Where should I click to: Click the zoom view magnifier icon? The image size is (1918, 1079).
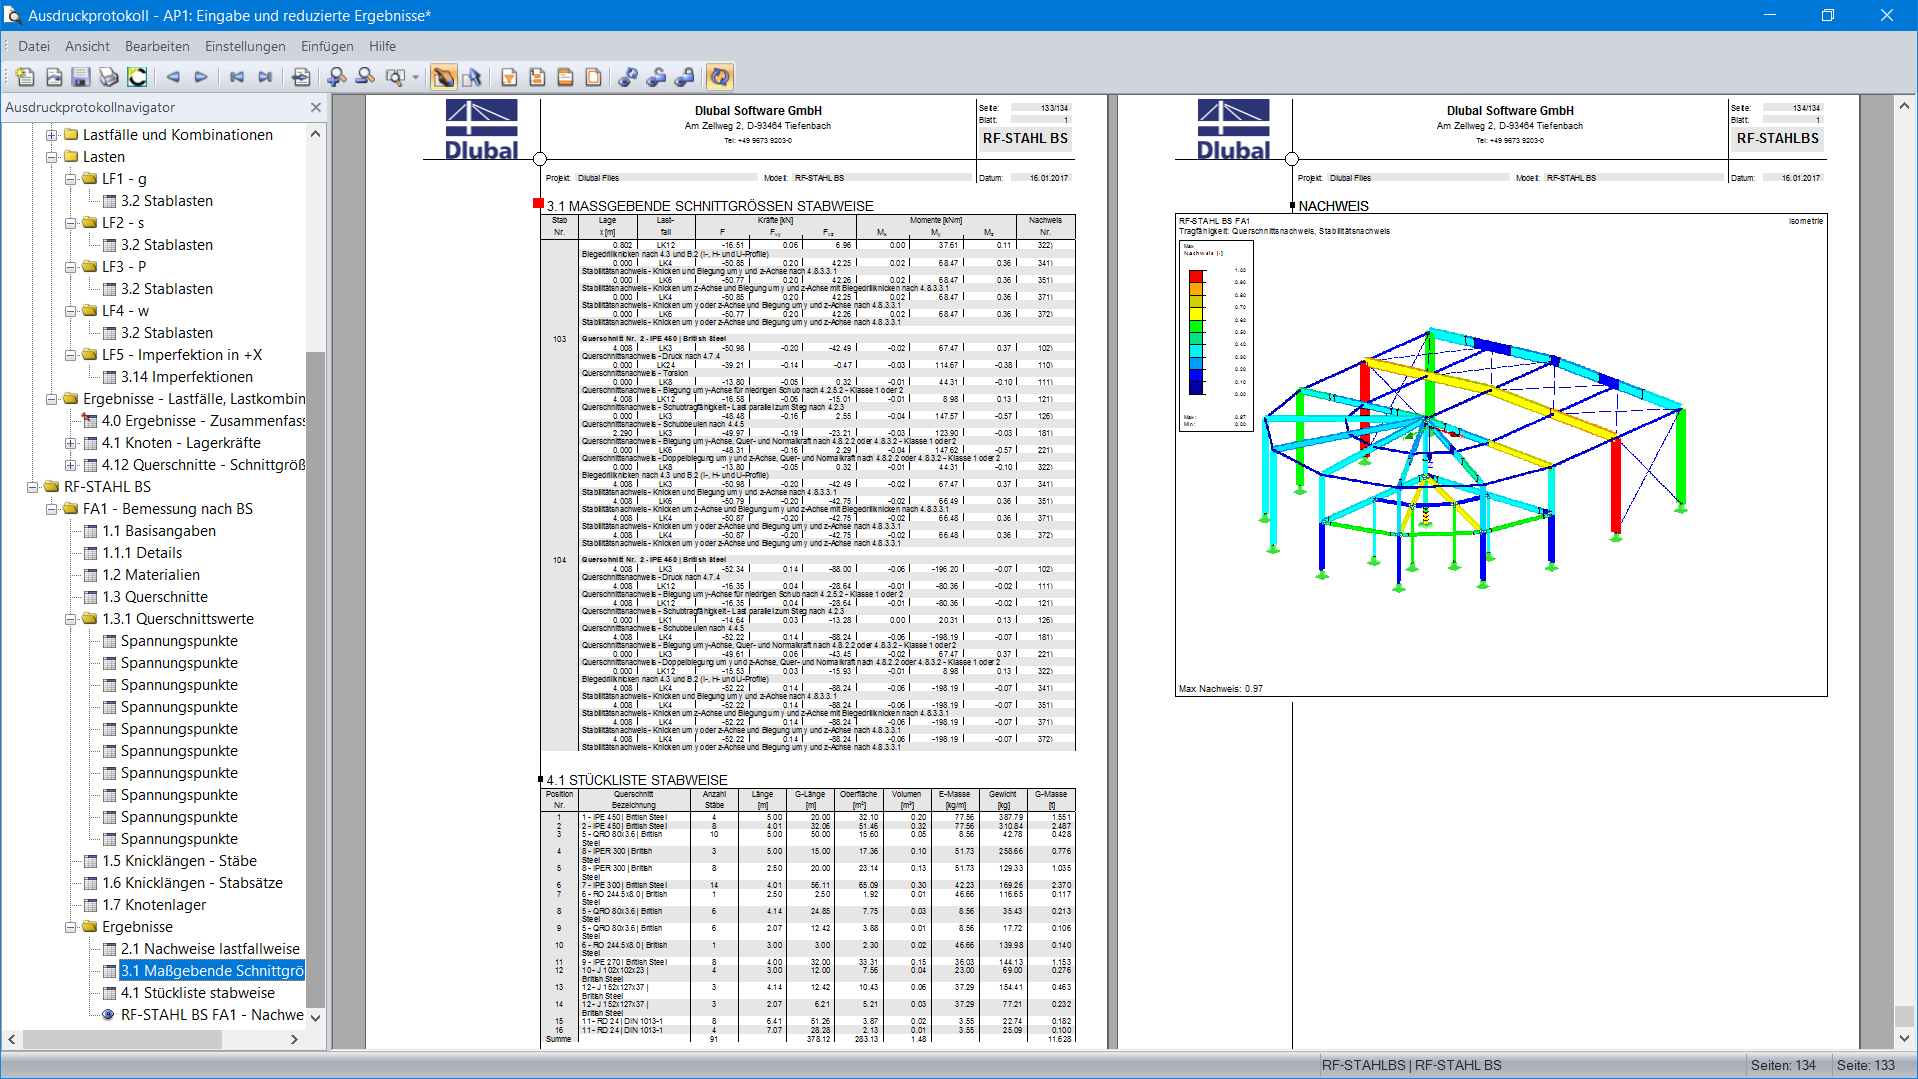coord(395,77)
